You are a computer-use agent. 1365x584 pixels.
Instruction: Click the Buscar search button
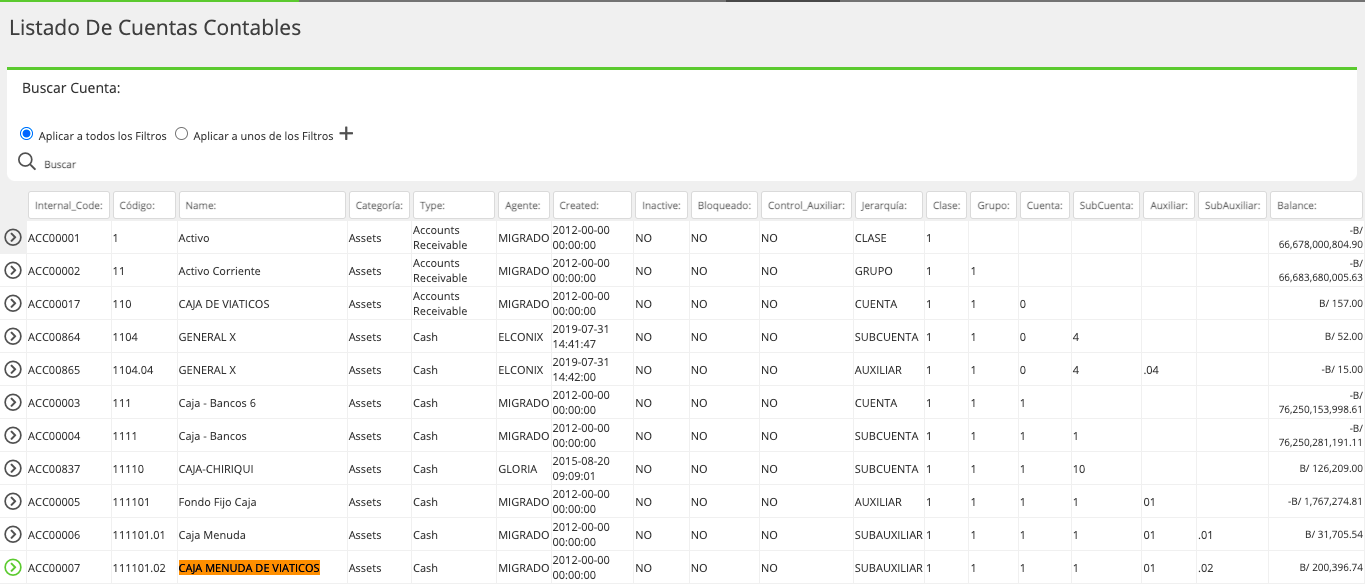pyautogui.click(x=60, y=164)
